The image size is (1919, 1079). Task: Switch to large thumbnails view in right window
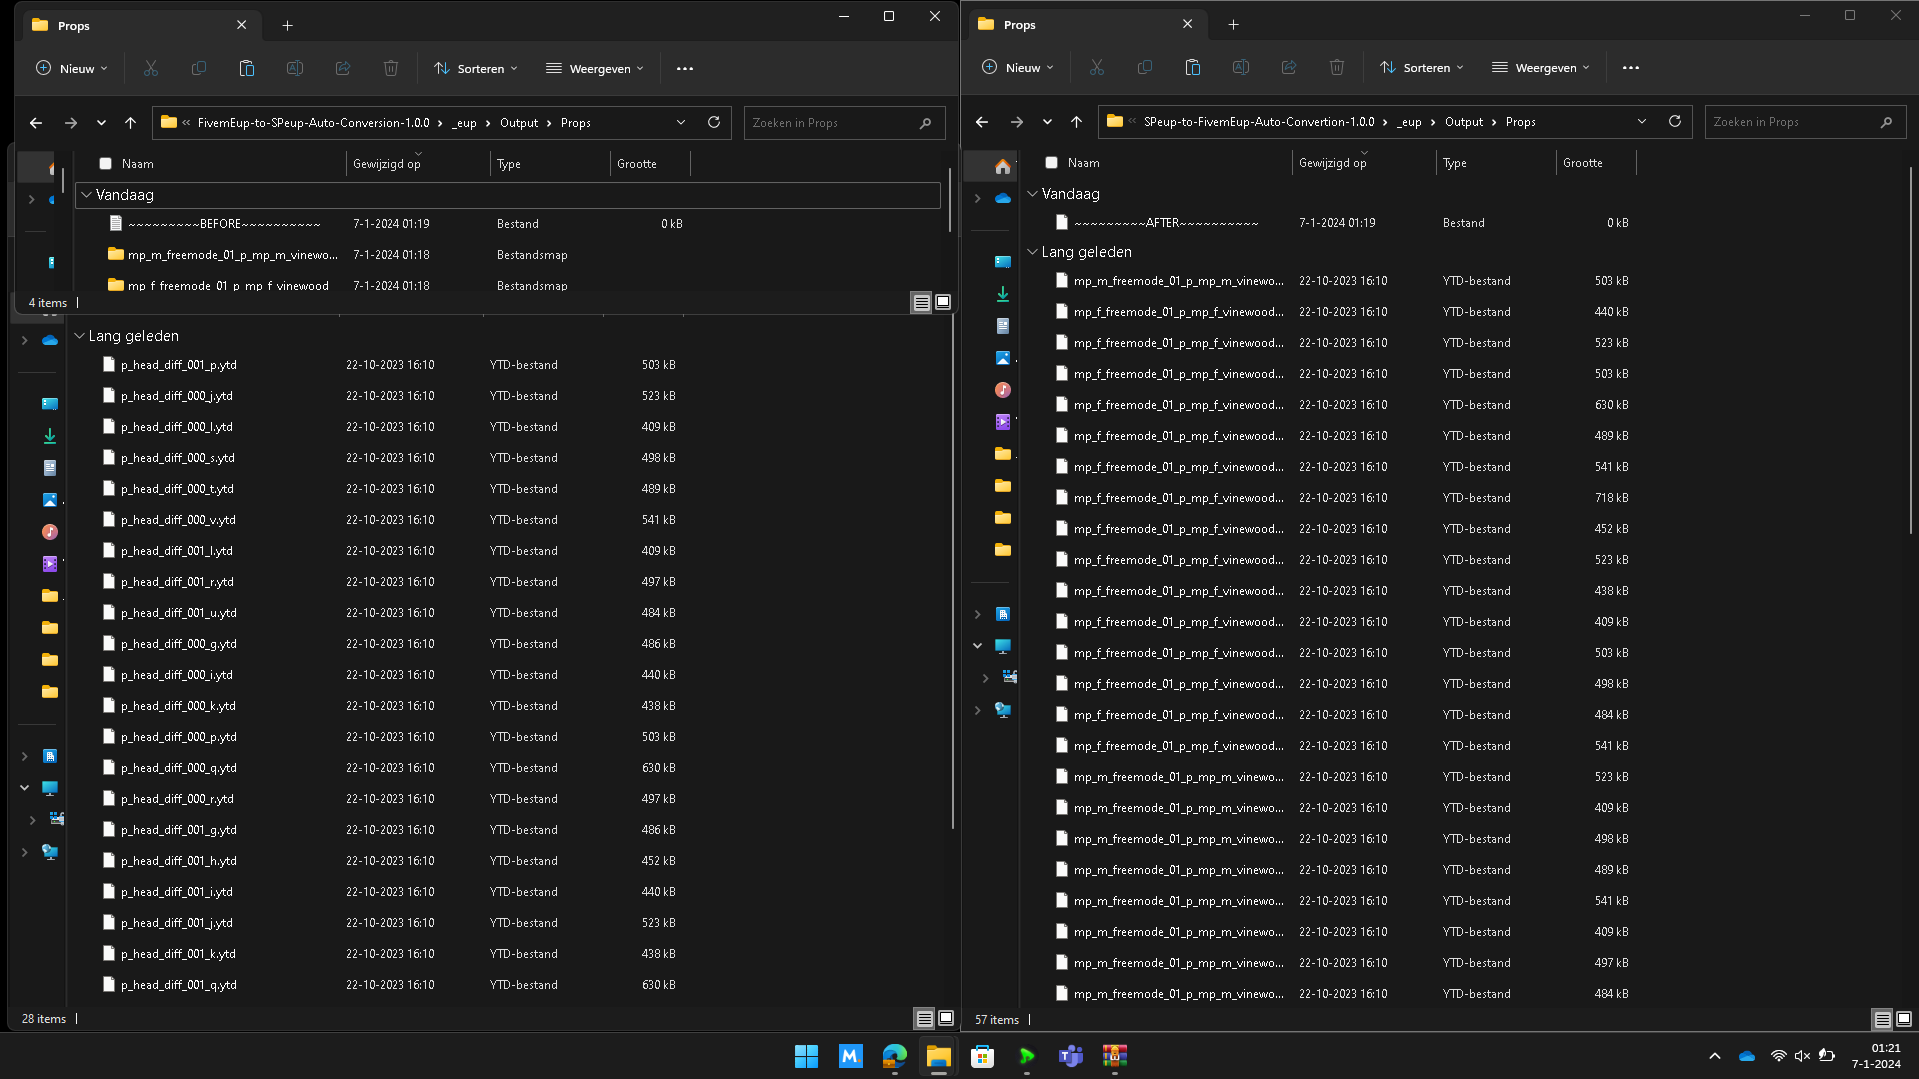click(1904, 1019)
